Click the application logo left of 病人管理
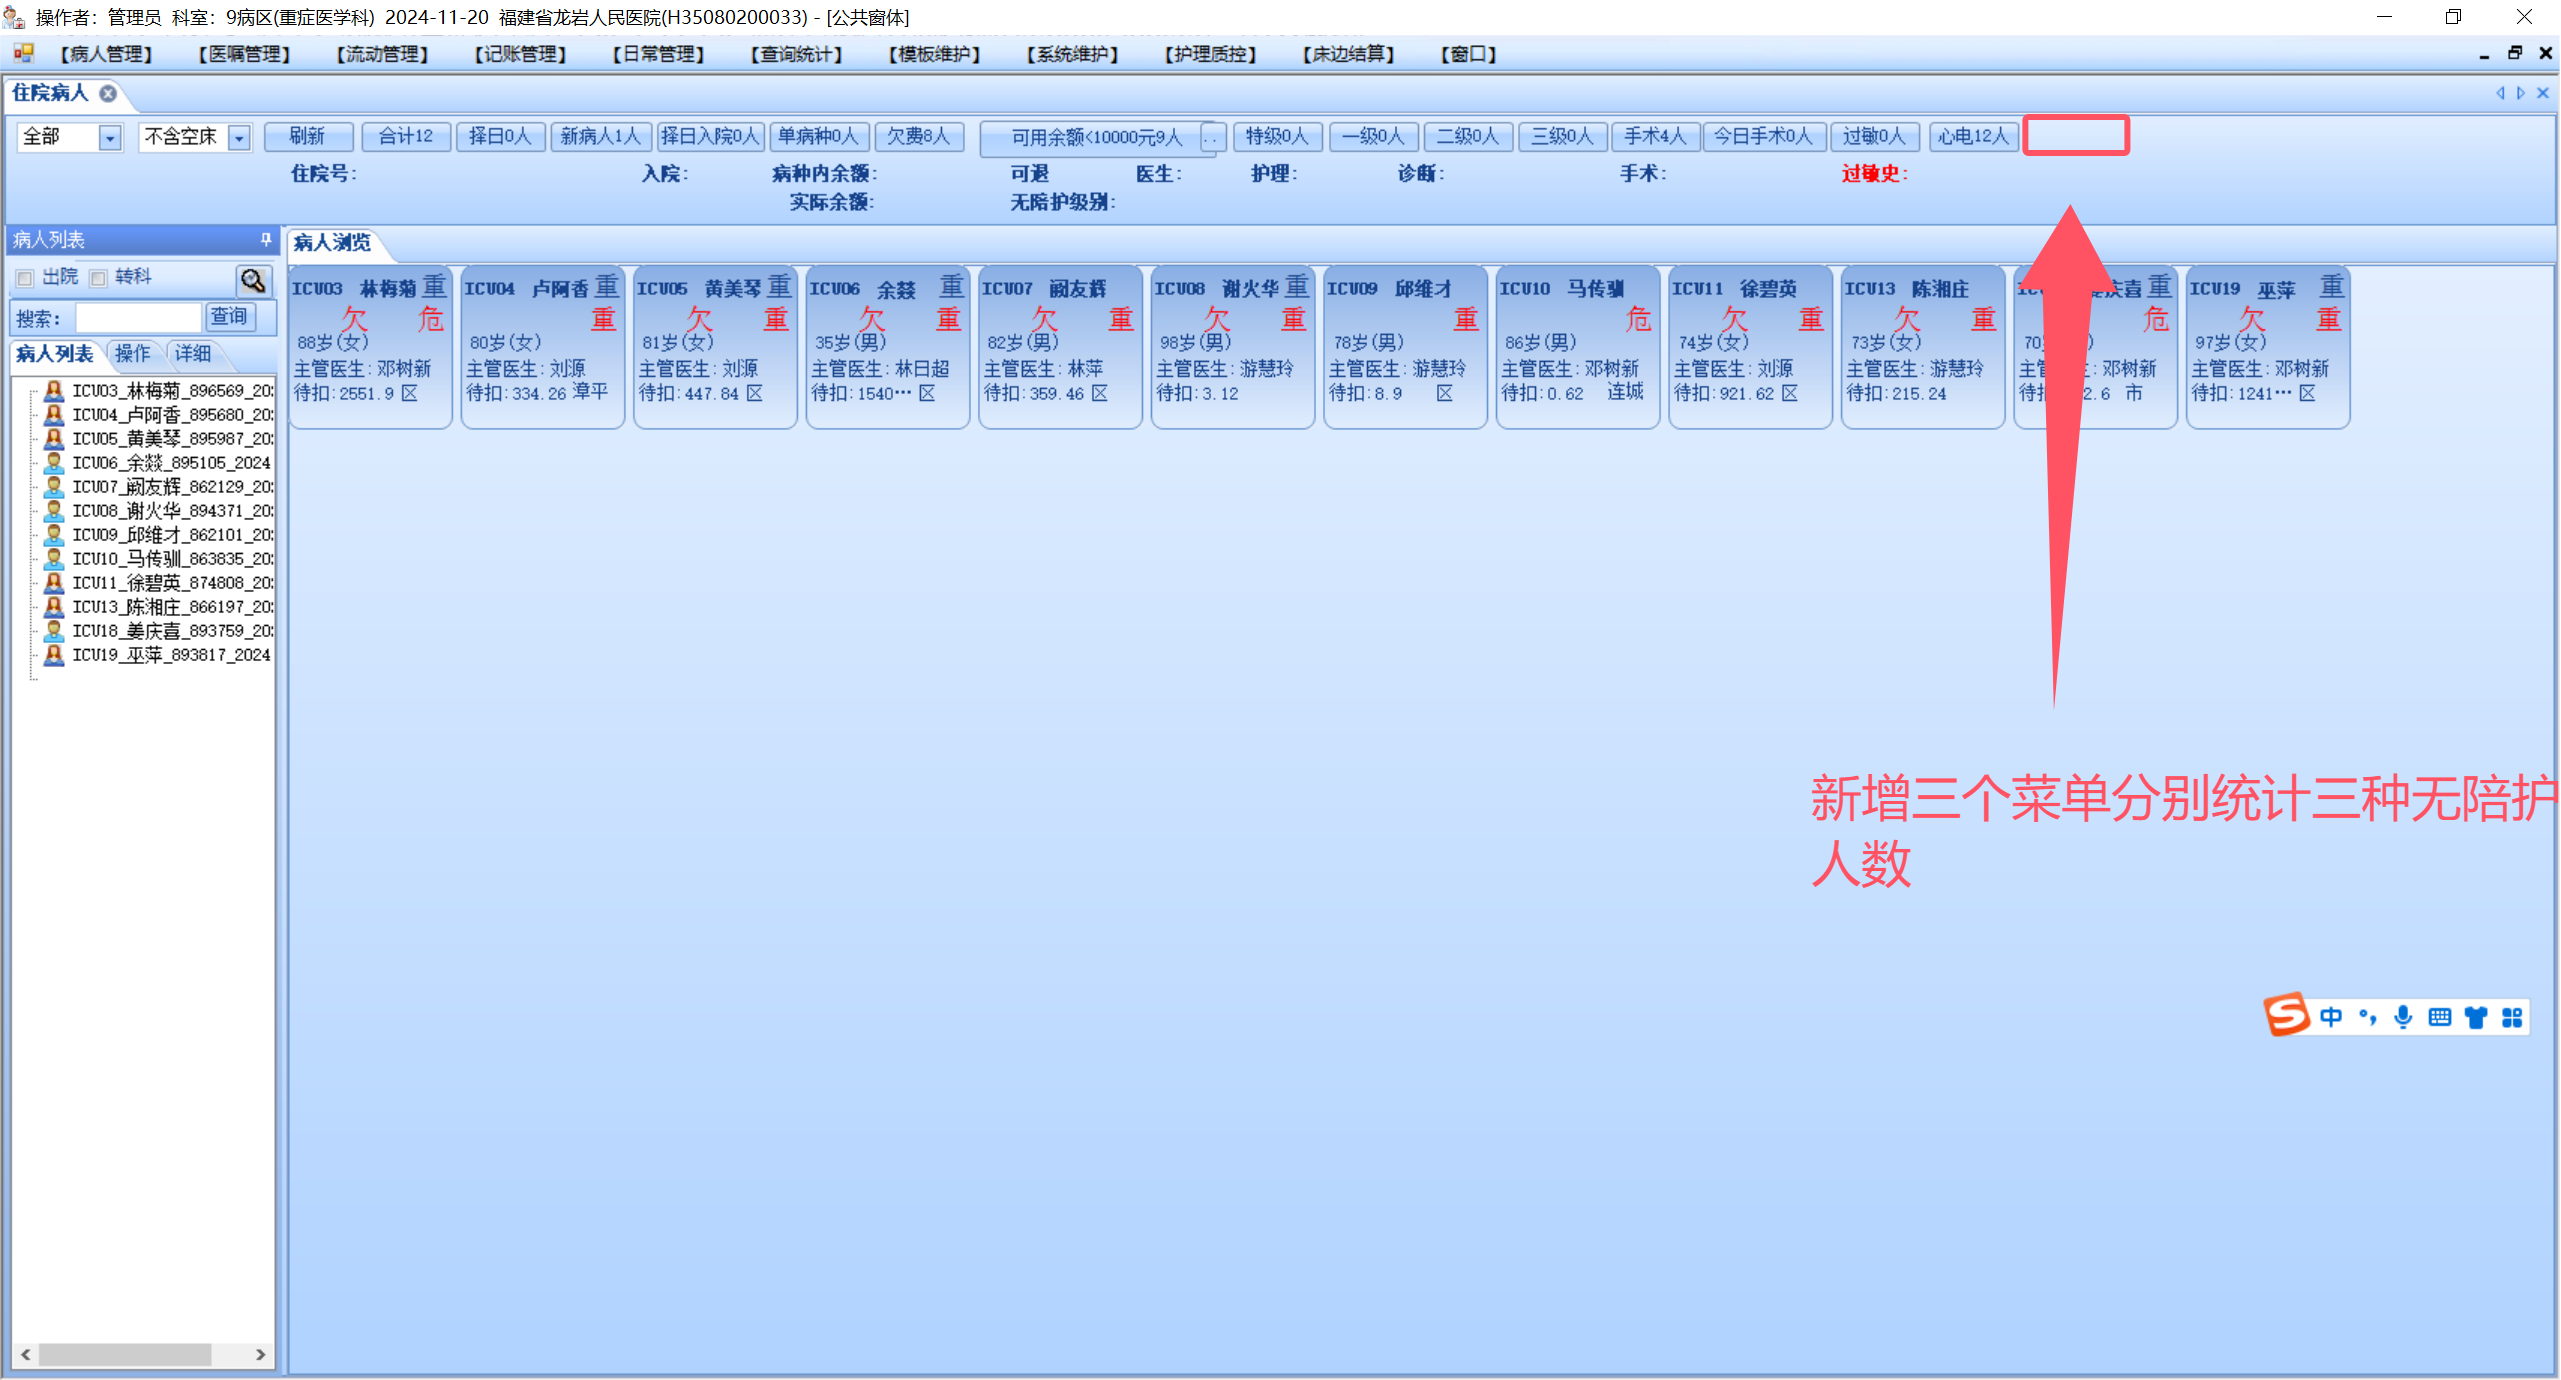 [23, 53]
